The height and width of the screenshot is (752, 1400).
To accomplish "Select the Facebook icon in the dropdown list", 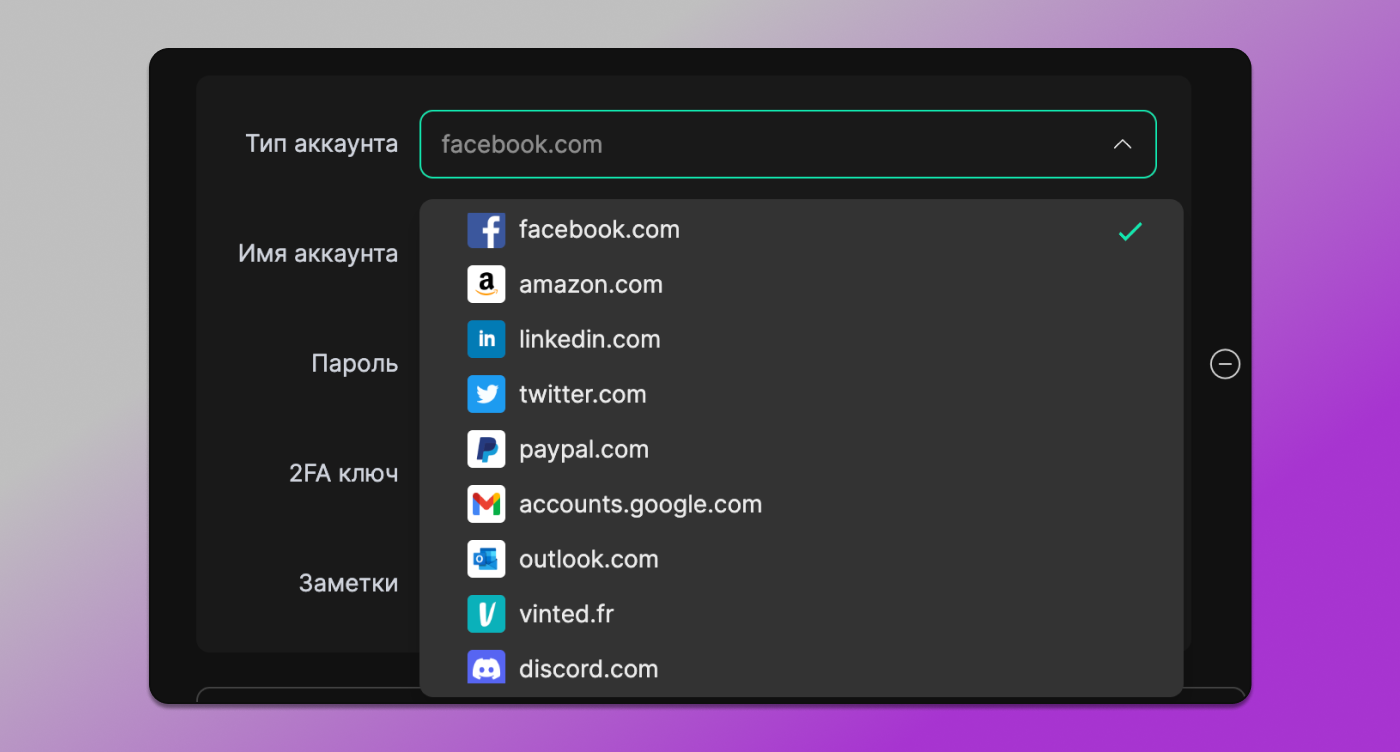I will 486,230.
